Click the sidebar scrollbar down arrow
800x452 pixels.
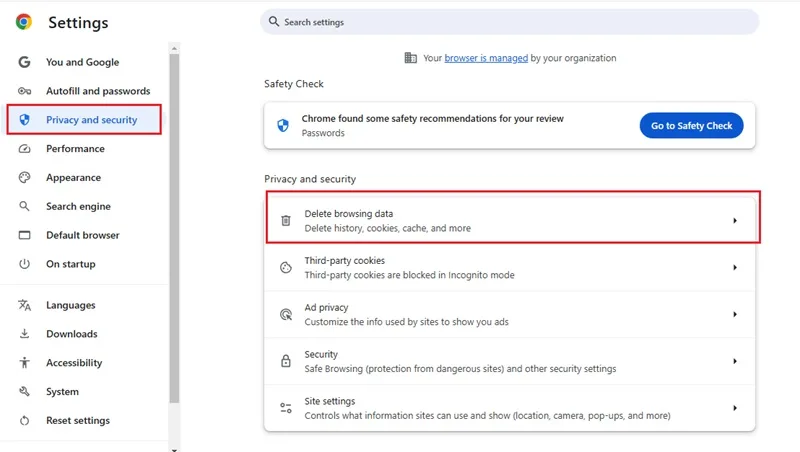pyautogui.click(x=174, y=449)
